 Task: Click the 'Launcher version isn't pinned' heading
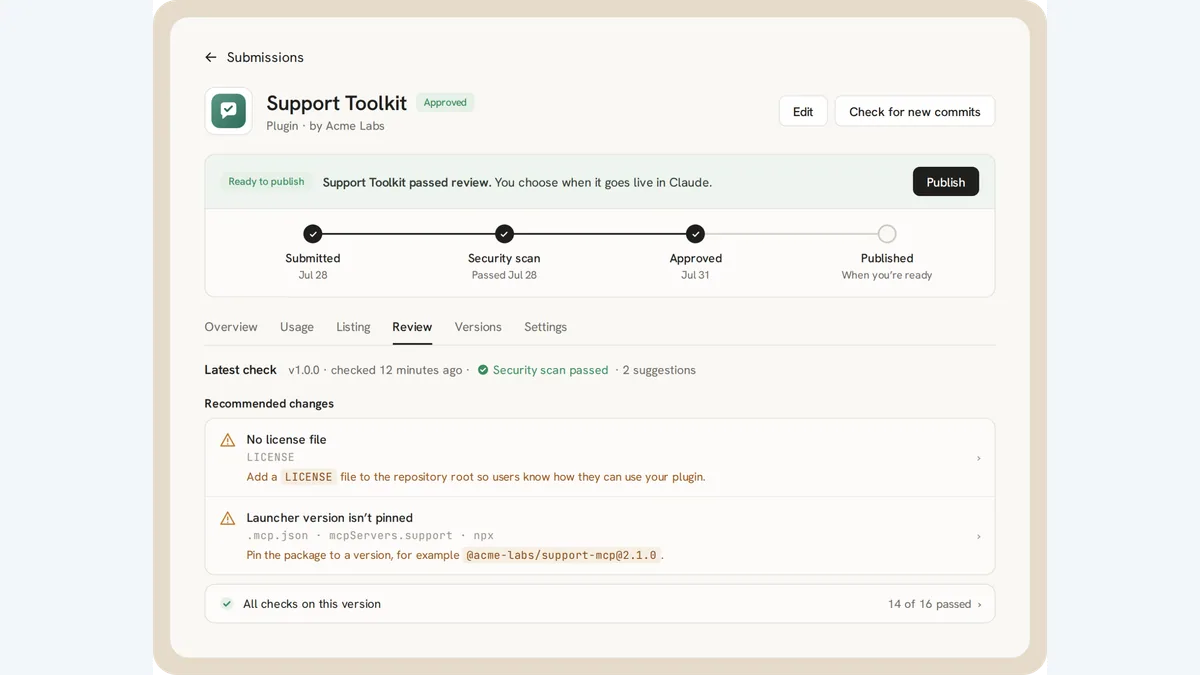[x=330, y=518]
